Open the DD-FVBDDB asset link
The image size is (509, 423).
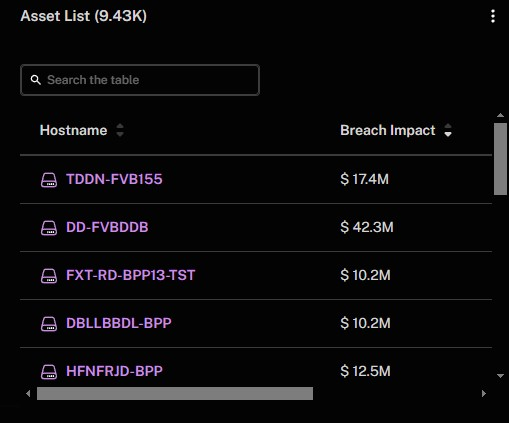click(107, 227)
